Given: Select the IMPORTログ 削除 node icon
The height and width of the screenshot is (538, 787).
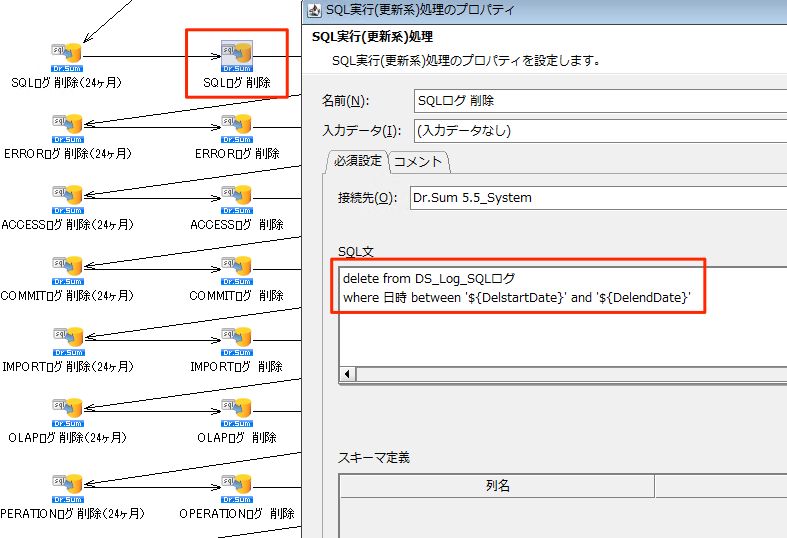Looking at the screenshot, I should click(x=236, y=342).
